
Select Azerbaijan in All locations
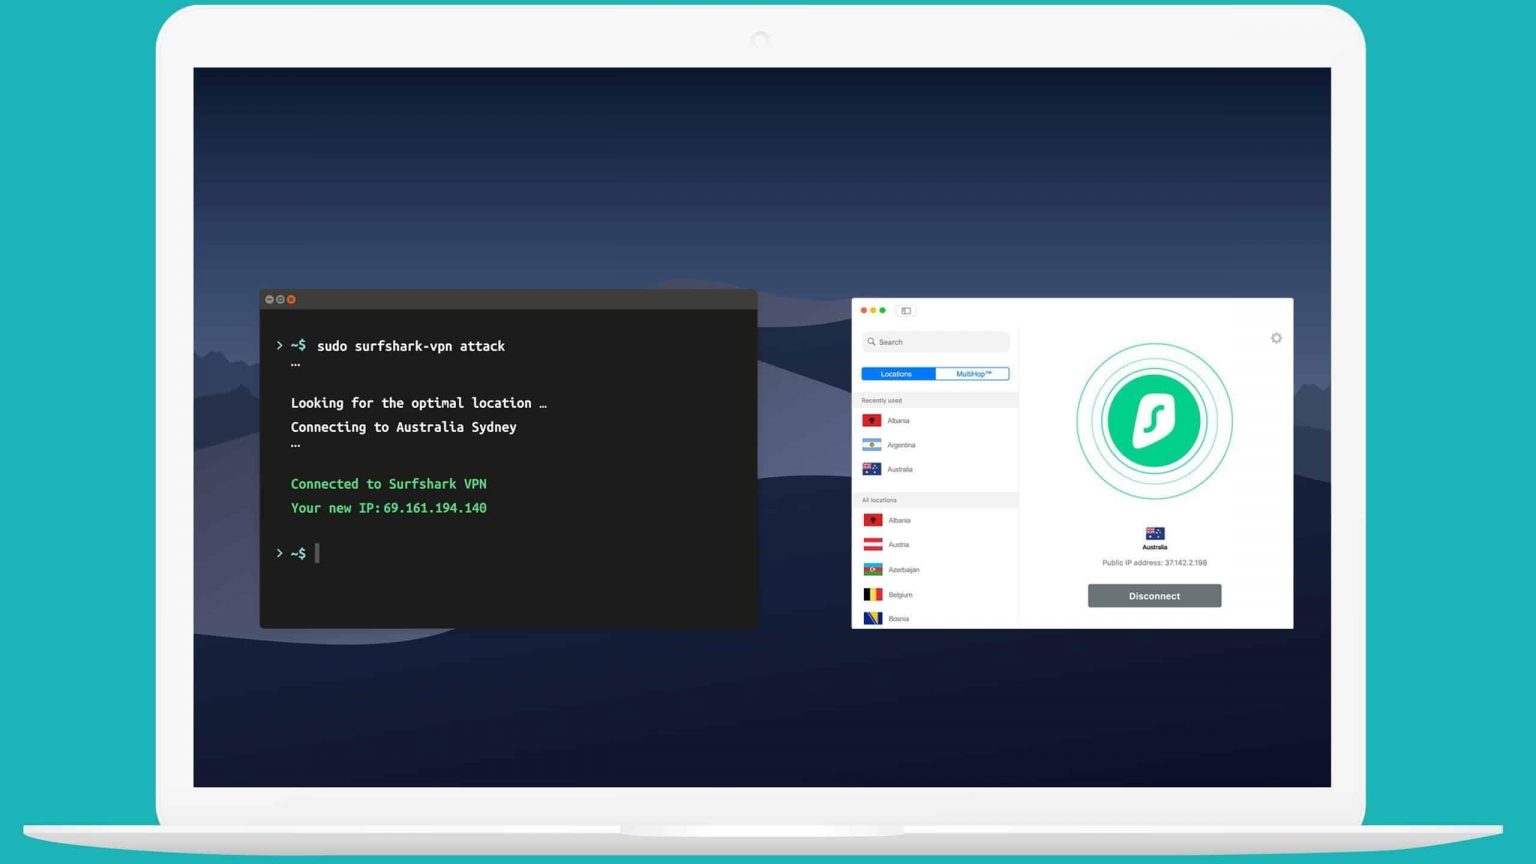pyautogui.click(x=935, y=570)
